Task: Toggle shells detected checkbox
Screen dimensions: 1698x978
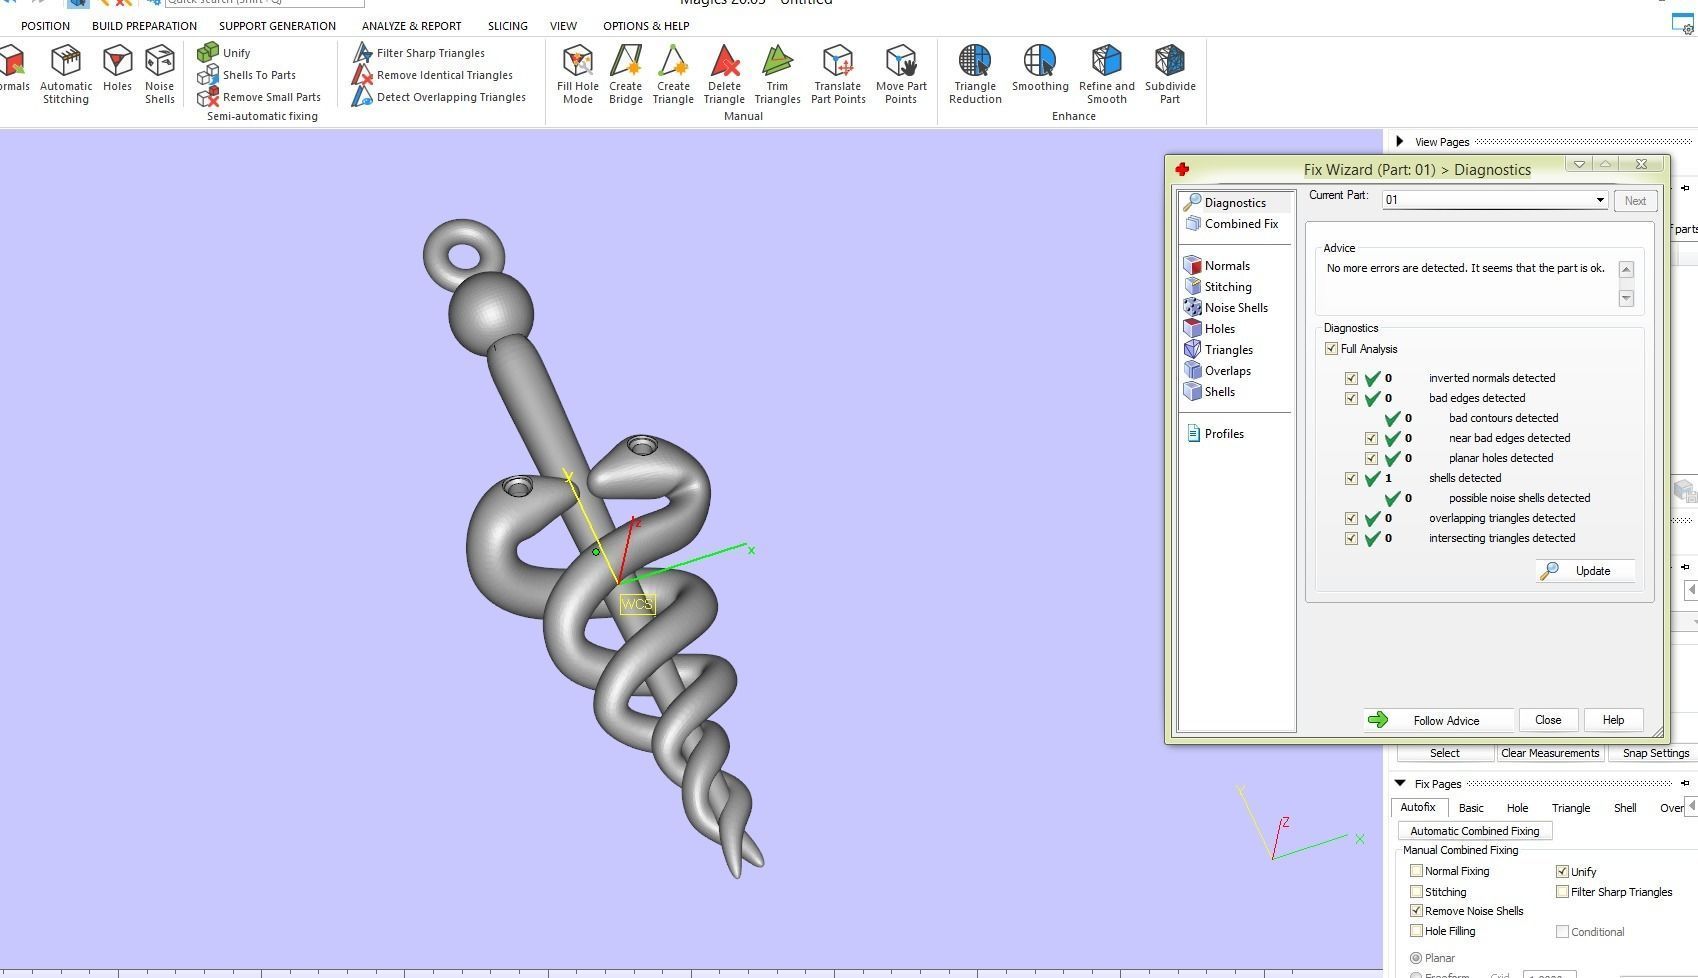Action: point(1351,478)
